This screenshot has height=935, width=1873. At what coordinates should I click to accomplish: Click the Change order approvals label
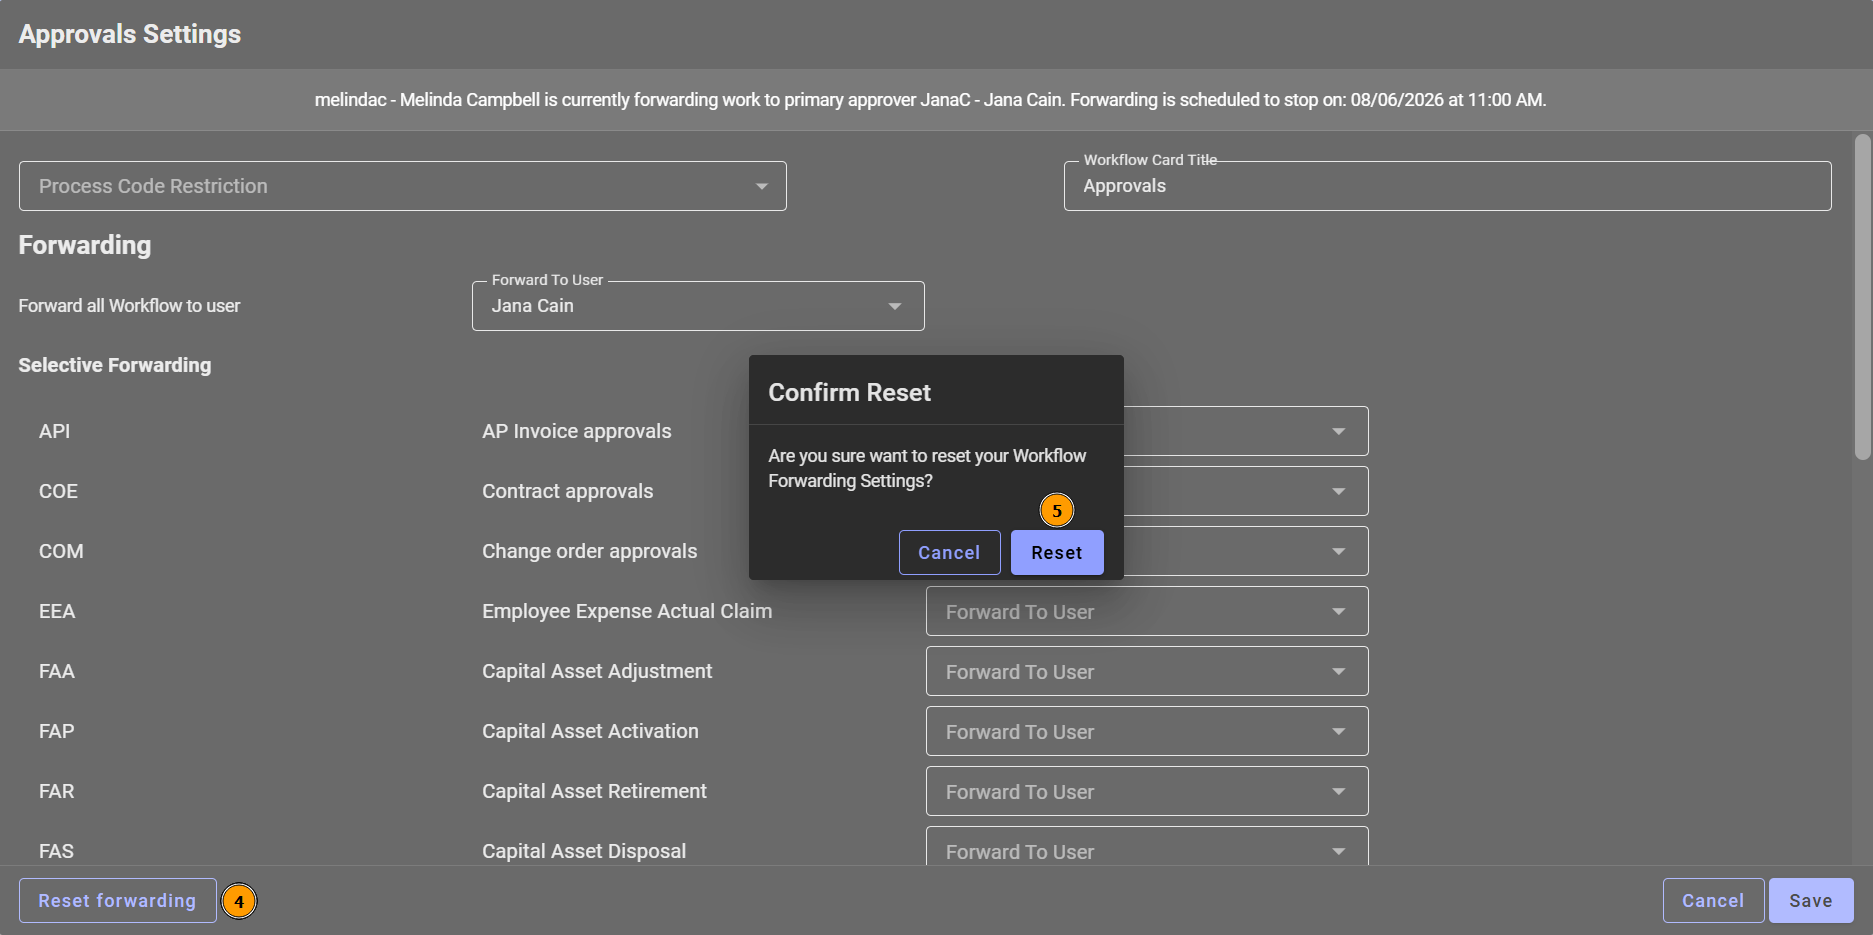590,551
